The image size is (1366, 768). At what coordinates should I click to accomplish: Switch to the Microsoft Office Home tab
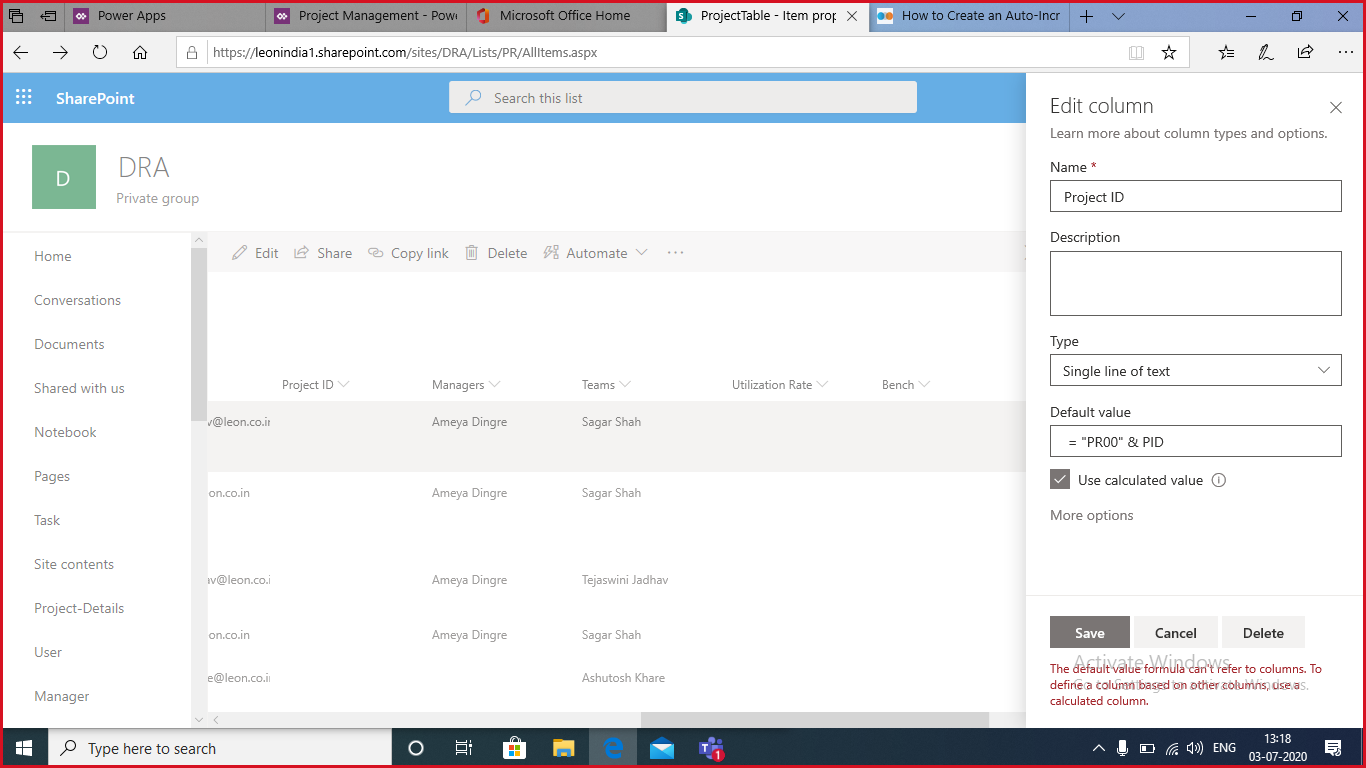tap(565, 16)
